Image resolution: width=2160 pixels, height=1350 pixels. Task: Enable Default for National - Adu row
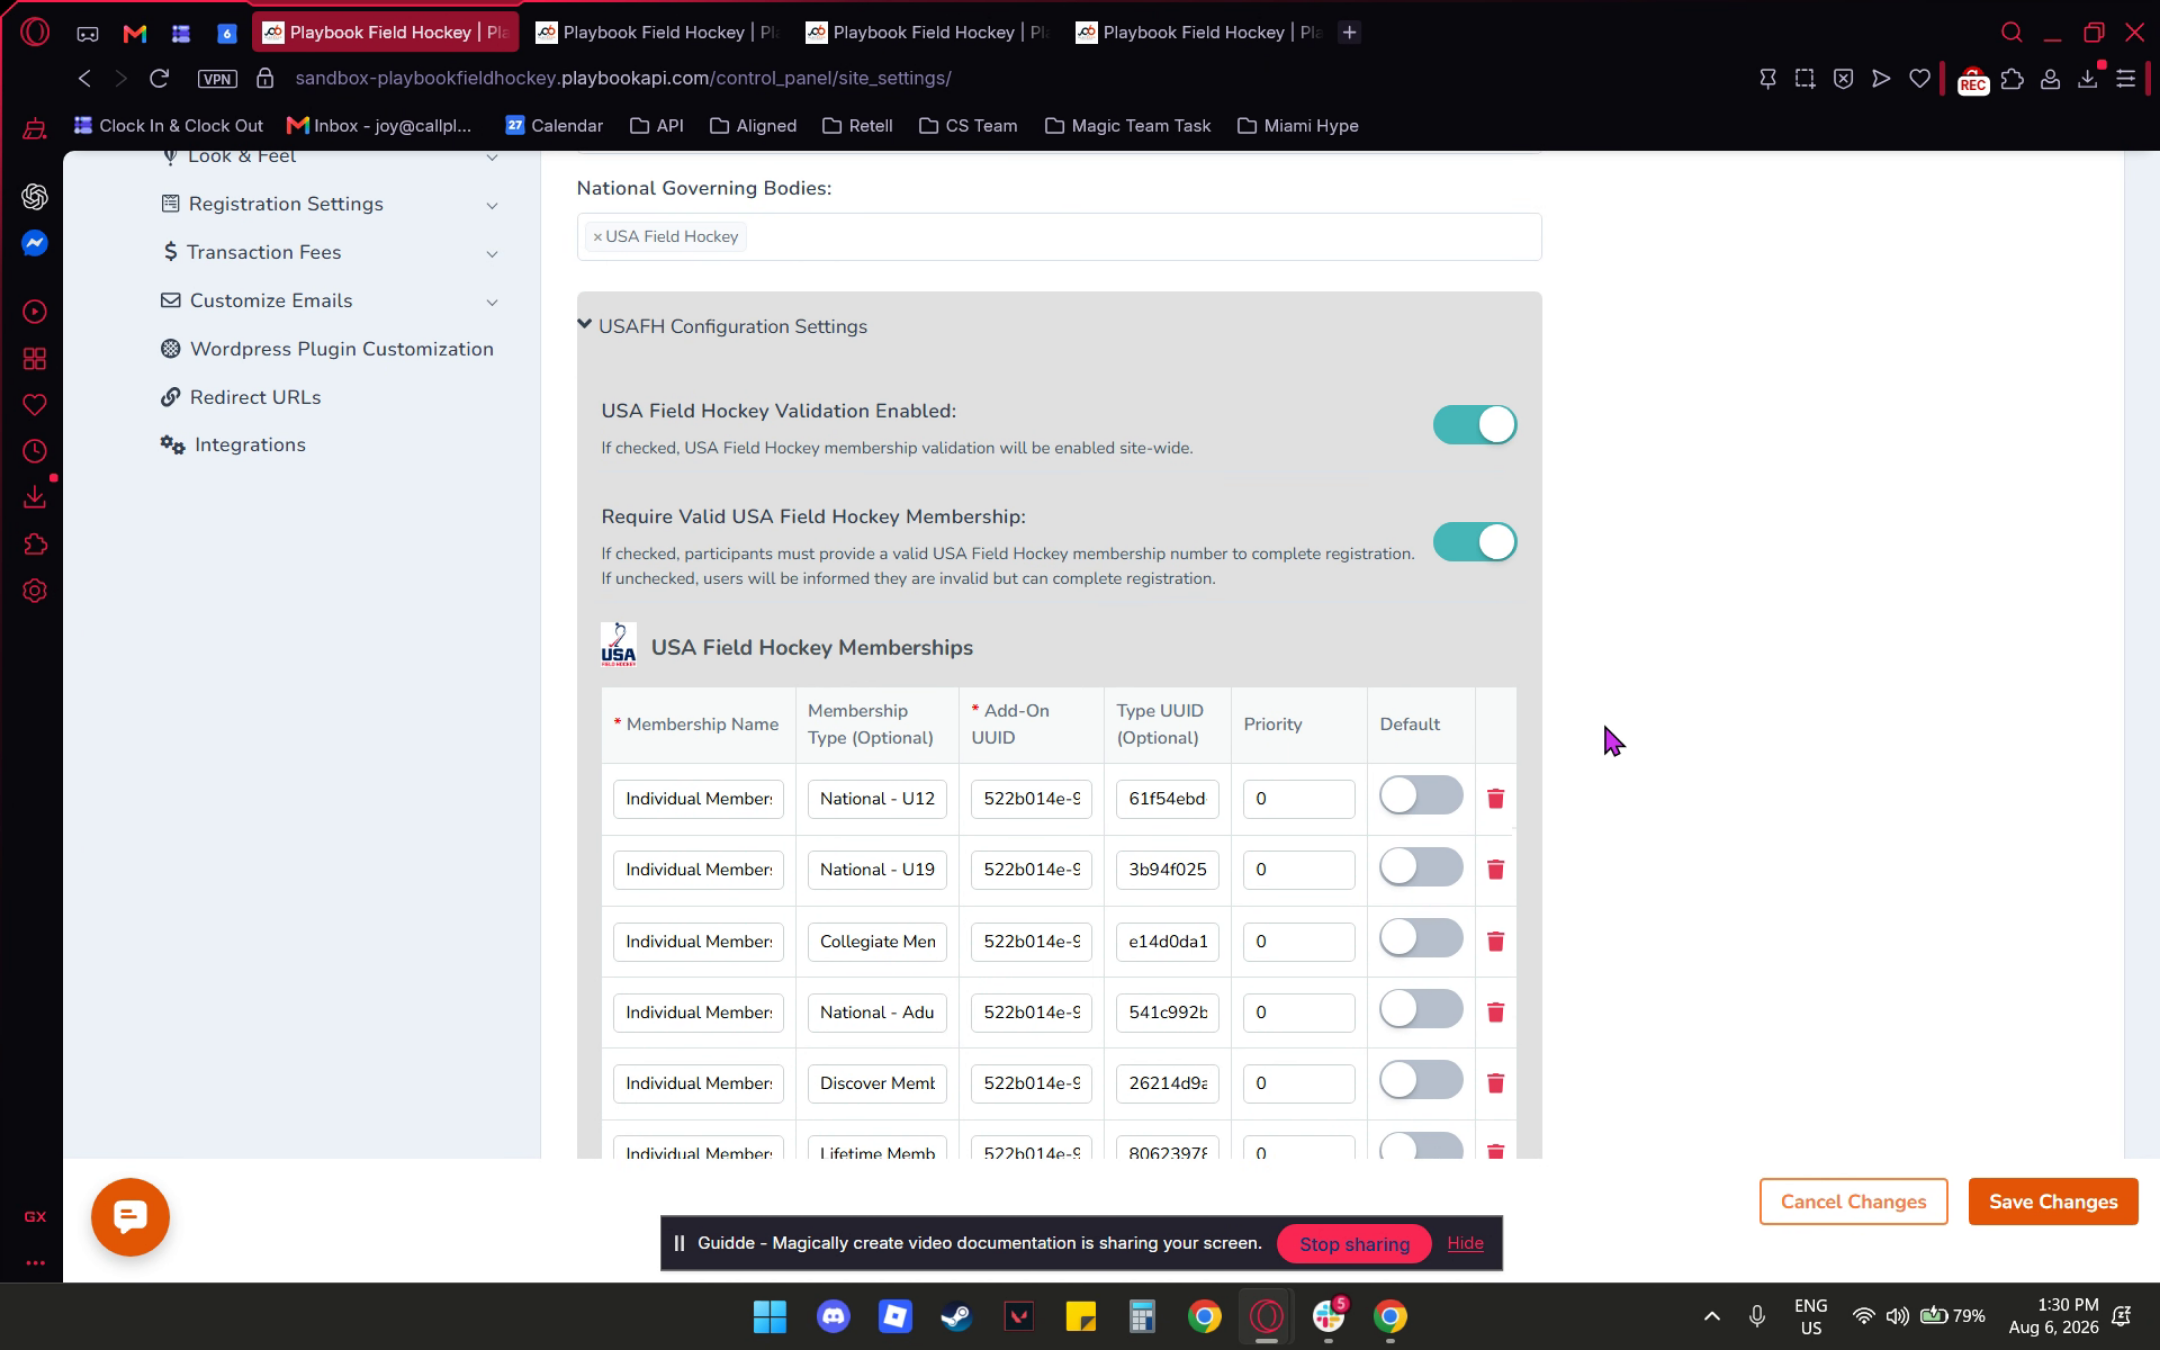[1421, 1009]
